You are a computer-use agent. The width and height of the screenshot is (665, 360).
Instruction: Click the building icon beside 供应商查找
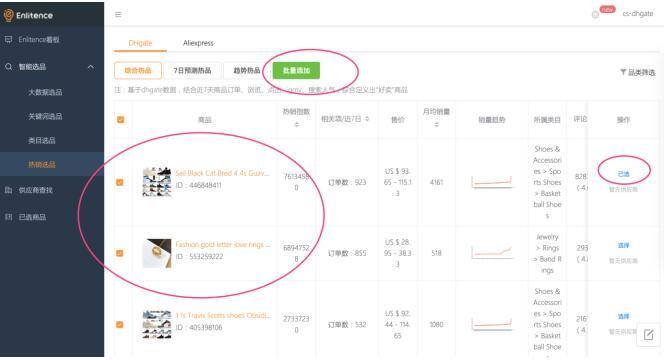click(8, 190)
